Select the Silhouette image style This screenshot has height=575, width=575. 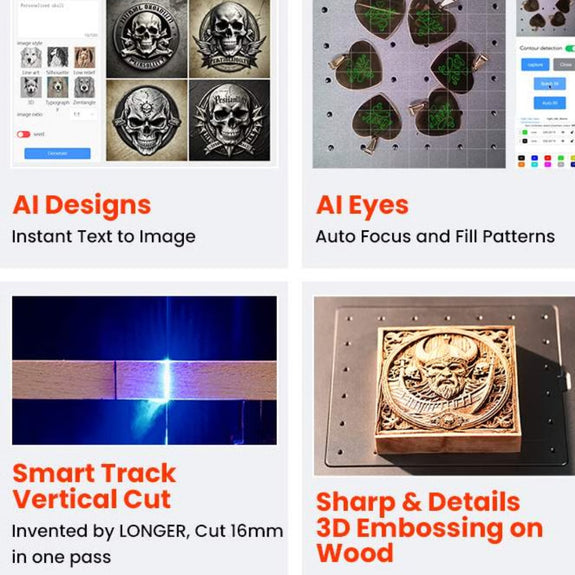[58, 57]
